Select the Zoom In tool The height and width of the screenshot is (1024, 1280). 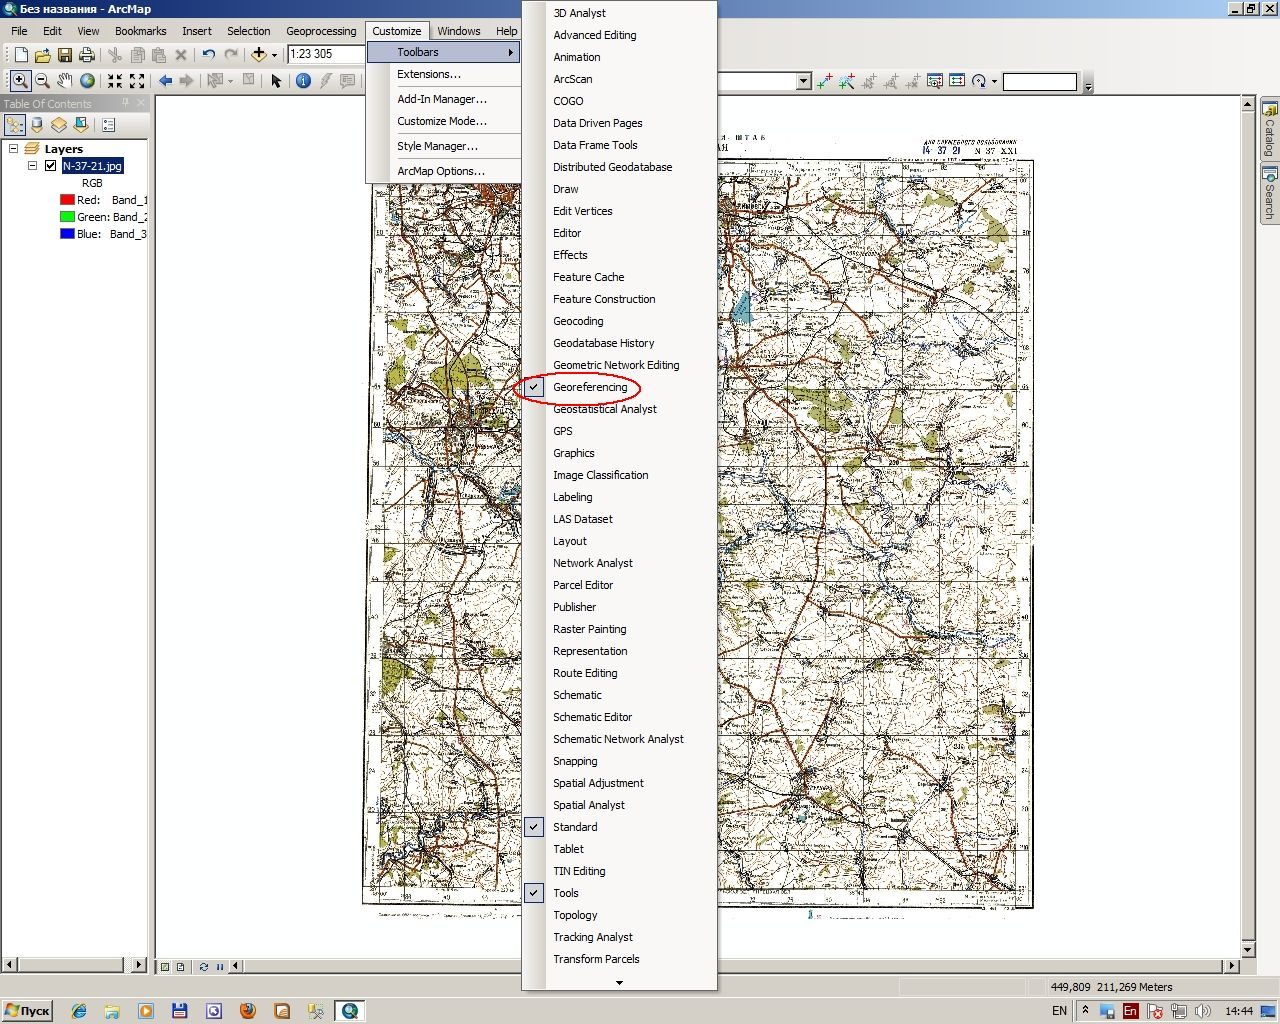(x=19, y=81)
